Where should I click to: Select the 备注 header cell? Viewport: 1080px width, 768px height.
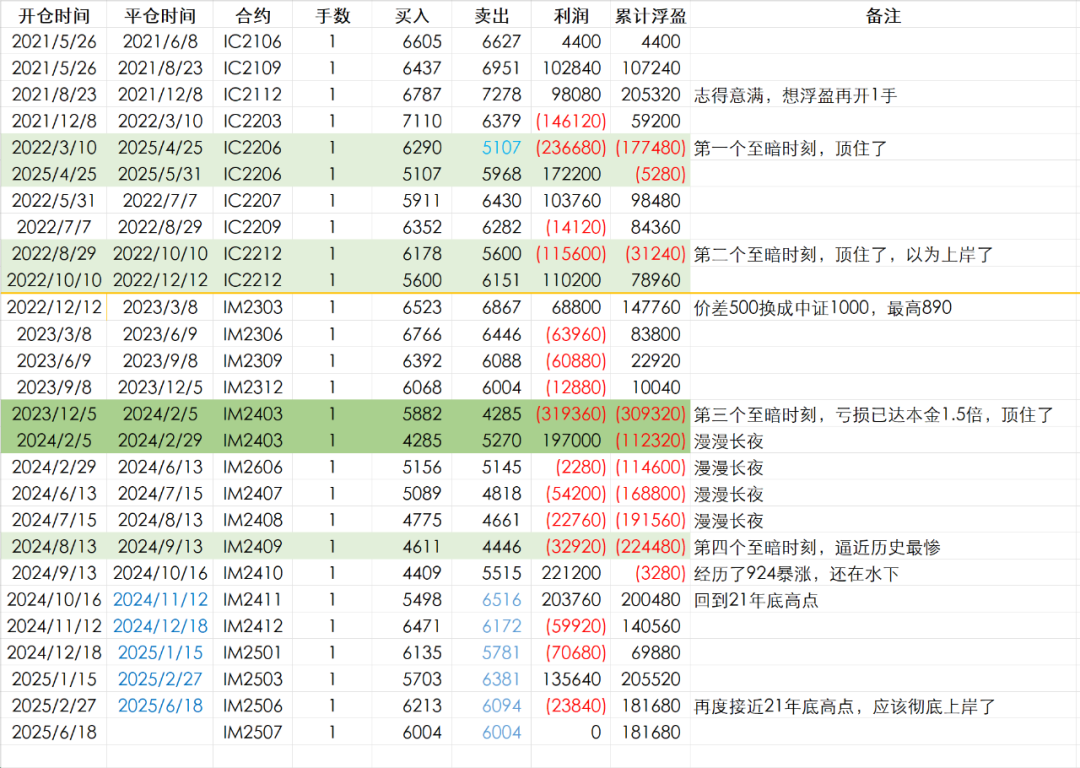point(883,16)
